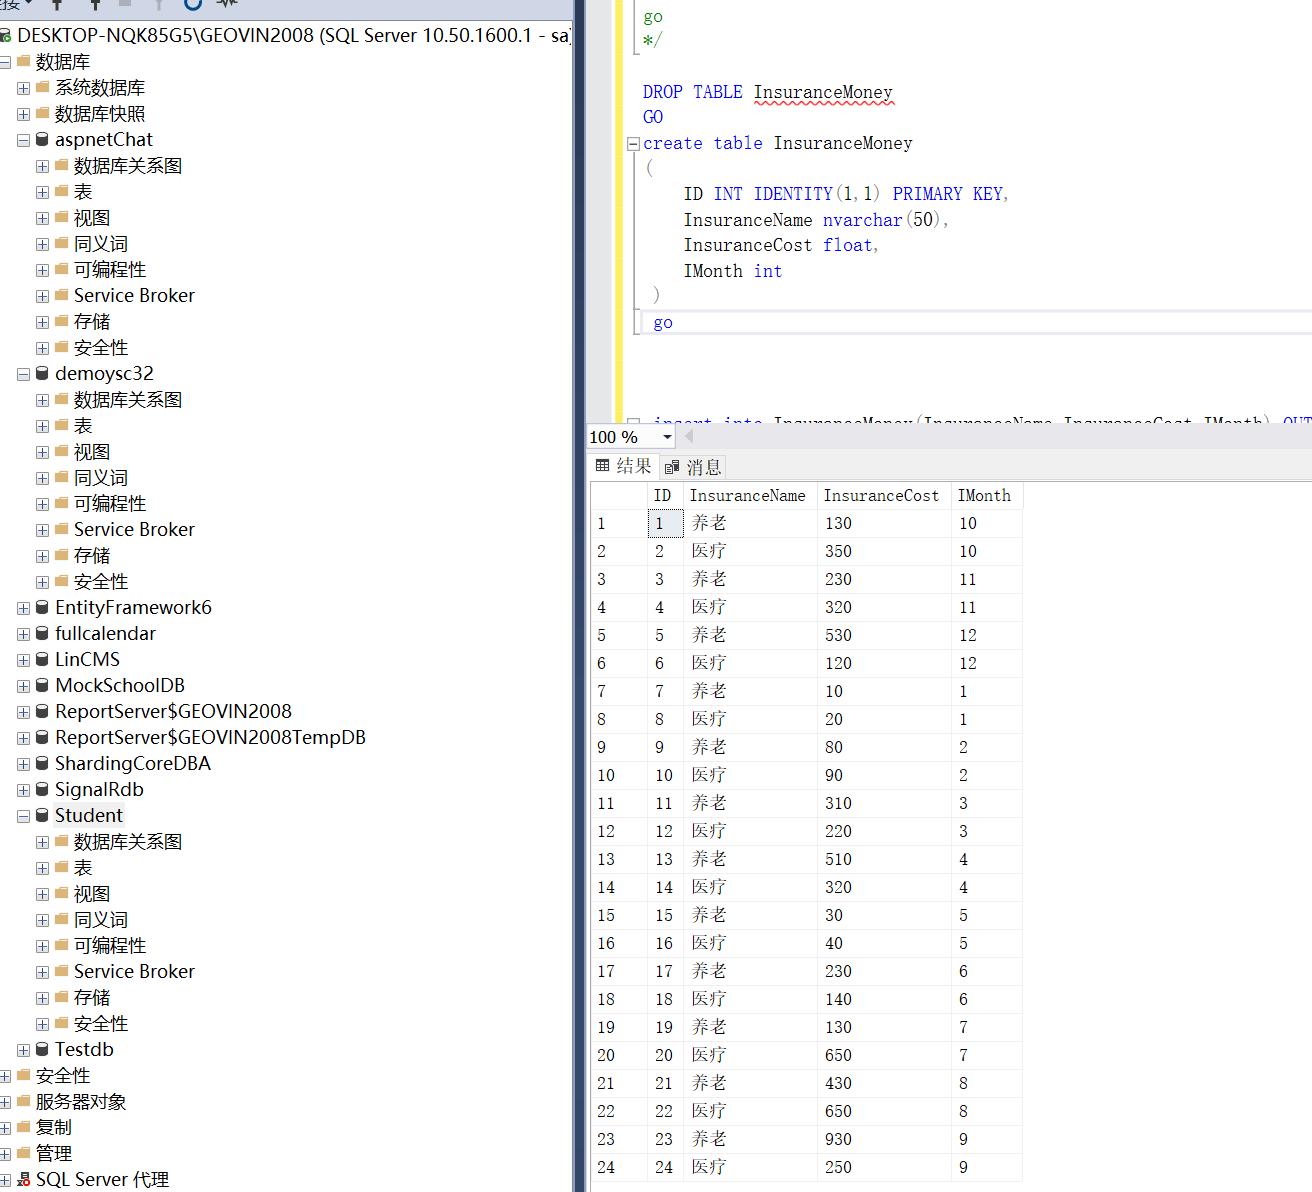
Task: Click the Filter icon in the Object Explorer toolbar
Action: 159,7
